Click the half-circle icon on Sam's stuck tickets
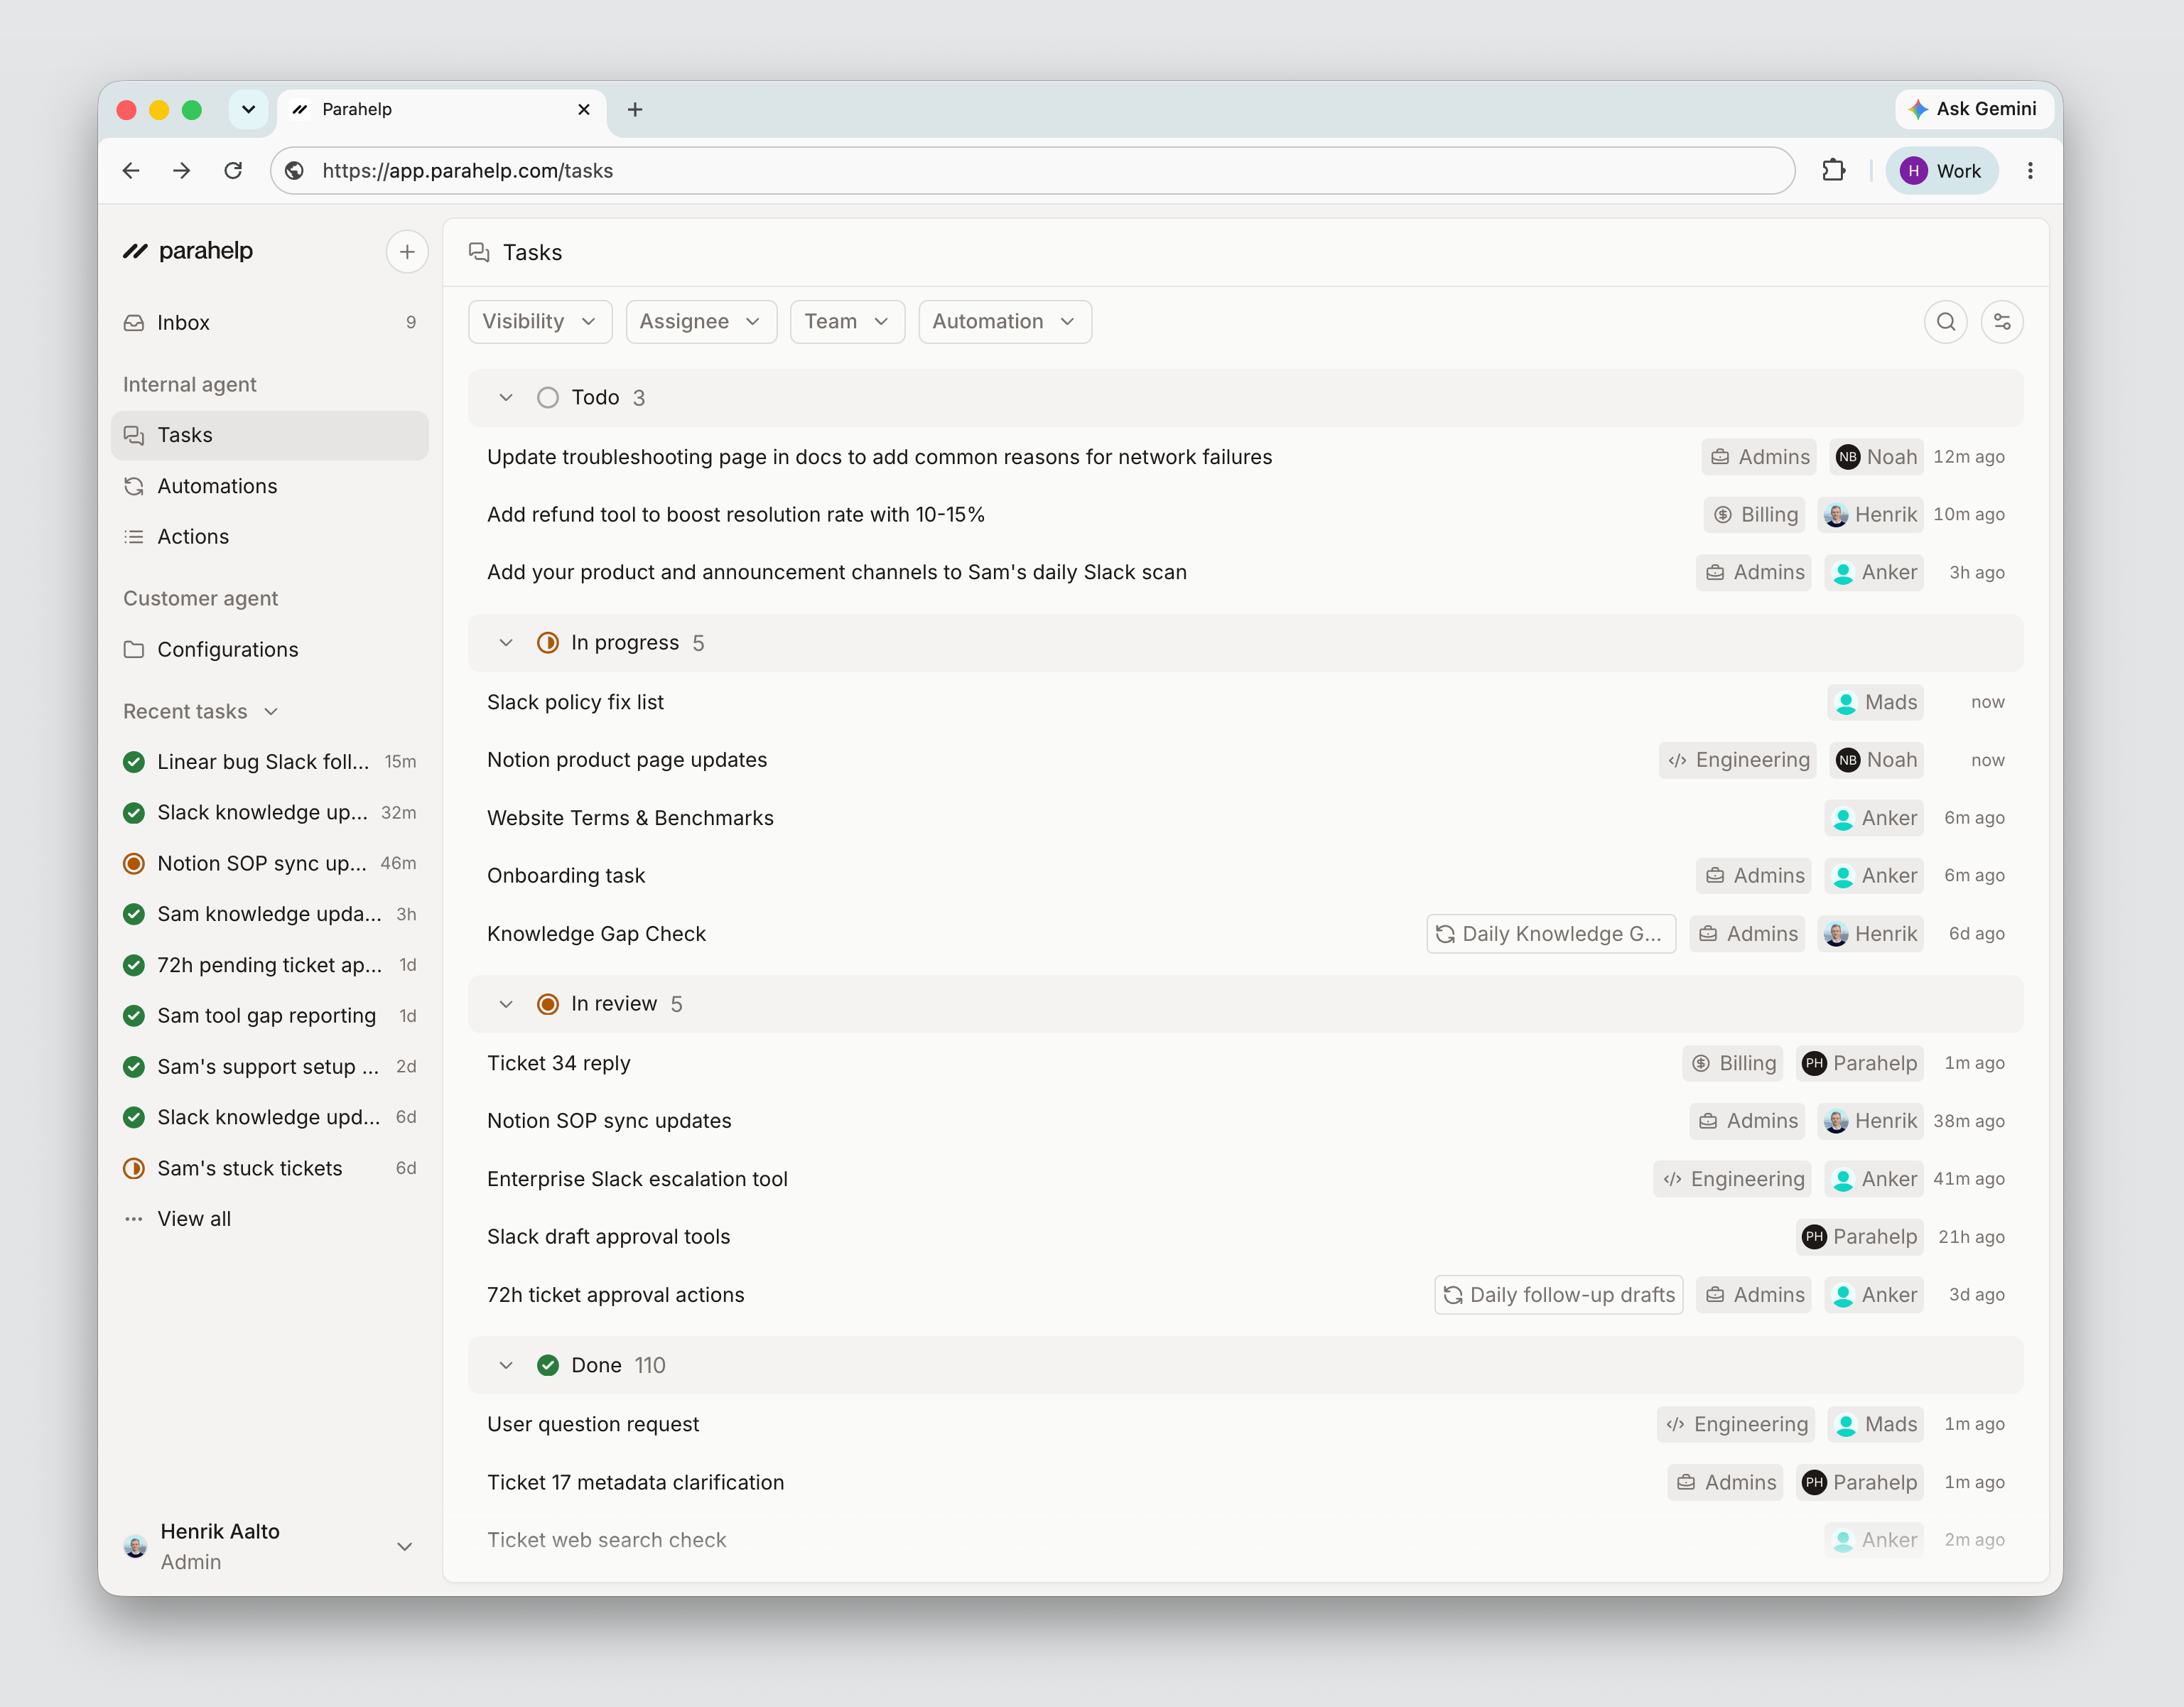This screenshot has height=1707, width=2184. coord(134,1168)
